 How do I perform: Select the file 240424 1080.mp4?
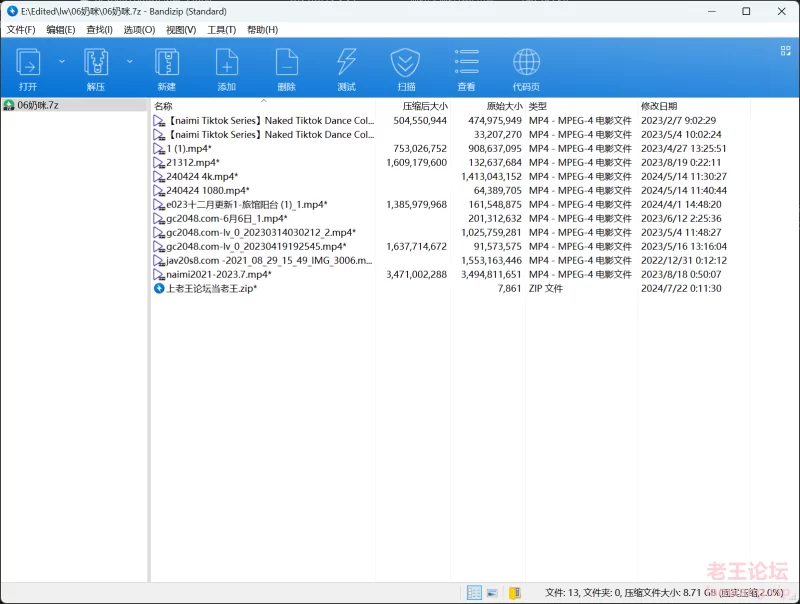click(208, 191)
